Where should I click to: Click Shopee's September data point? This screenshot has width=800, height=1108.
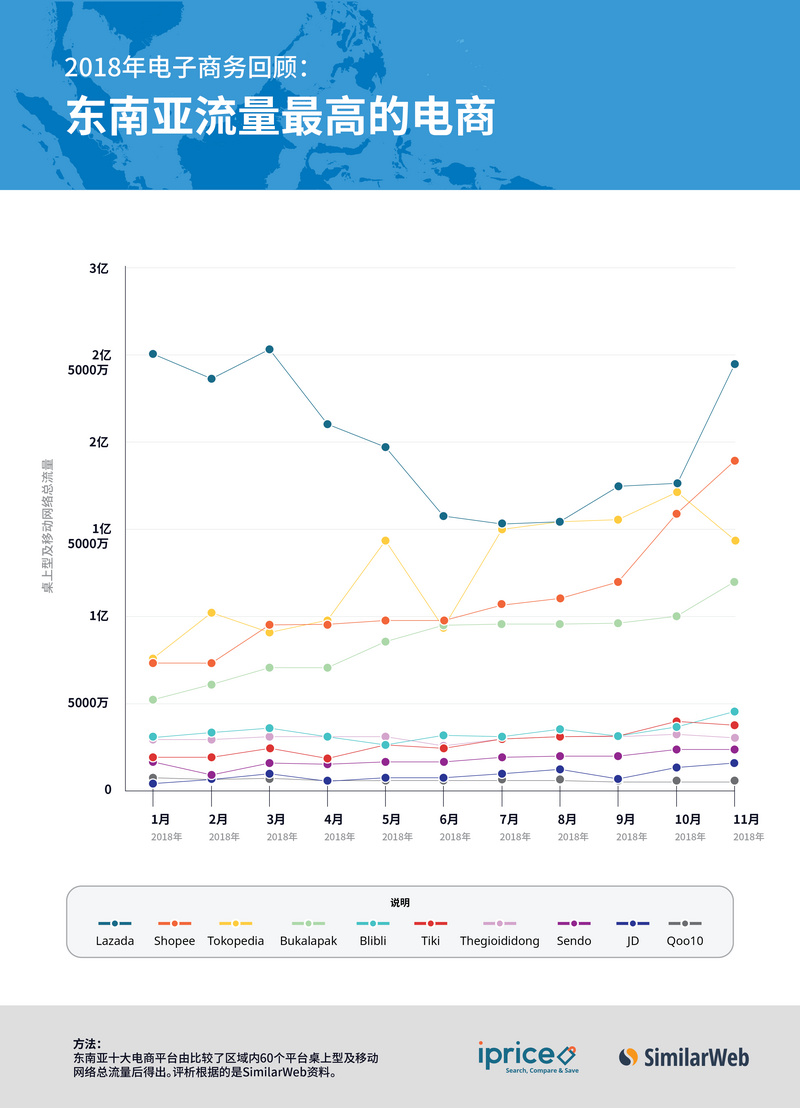pyautogui.click(x=618, y=582)
